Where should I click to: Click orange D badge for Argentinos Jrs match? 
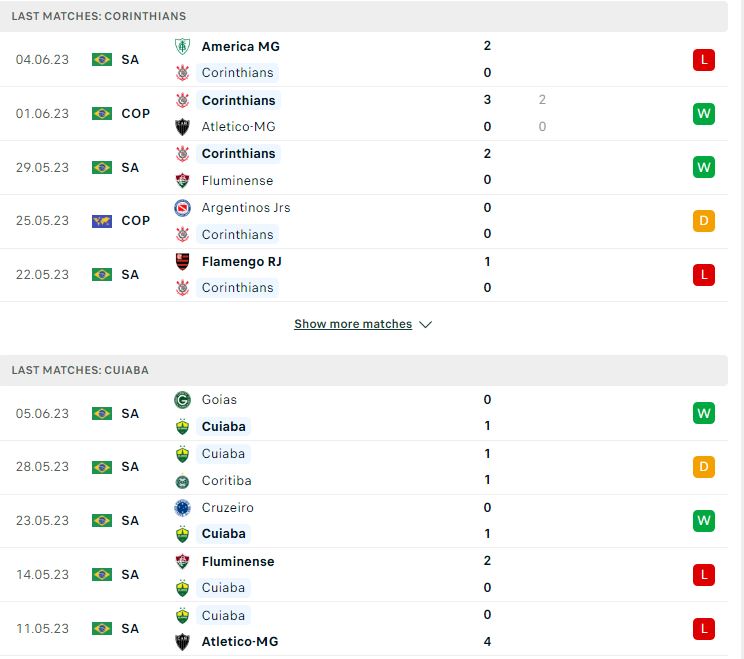point(704,221)
